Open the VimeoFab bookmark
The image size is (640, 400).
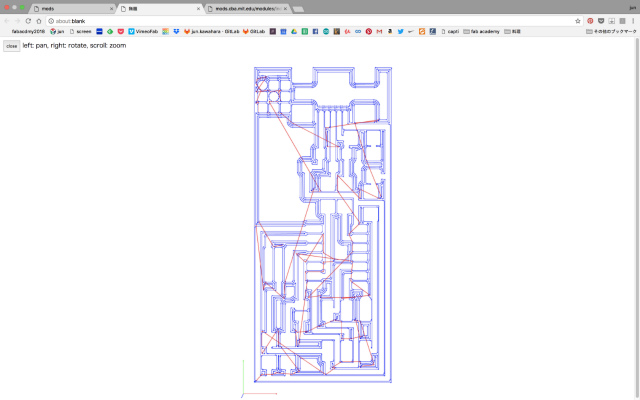[143, 31]
